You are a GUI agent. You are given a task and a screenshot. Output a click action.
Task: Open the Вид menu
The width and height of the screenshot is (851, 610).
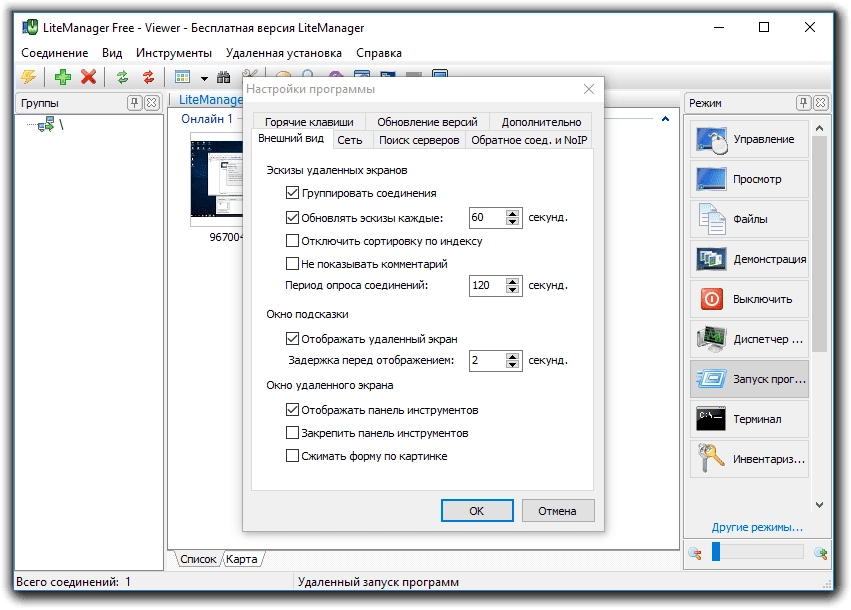tap(112, 53)
